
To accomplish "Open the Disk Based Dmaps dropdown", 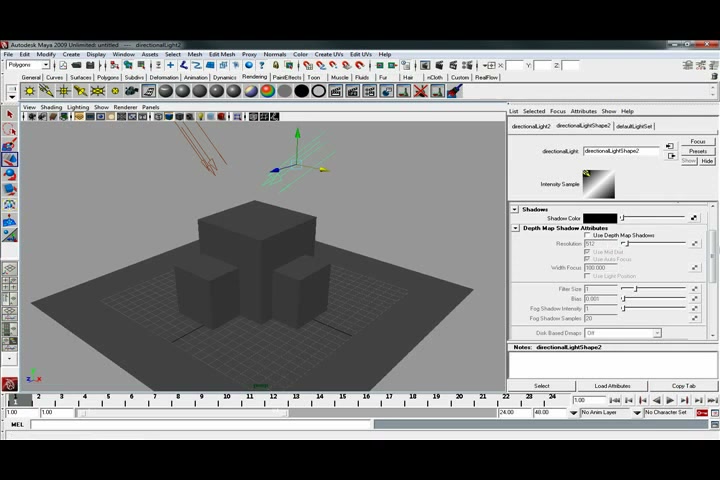I will [x=623, y=333].
